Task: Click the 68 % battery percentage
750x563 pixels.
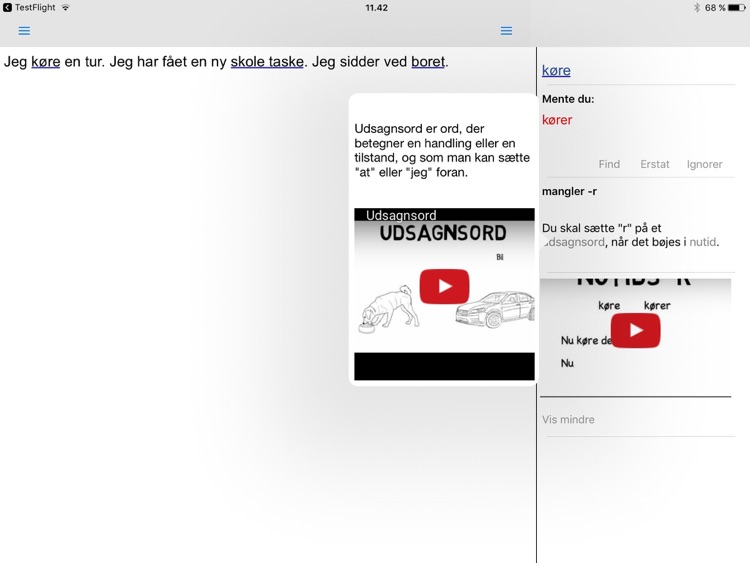Action: (715, 8)
